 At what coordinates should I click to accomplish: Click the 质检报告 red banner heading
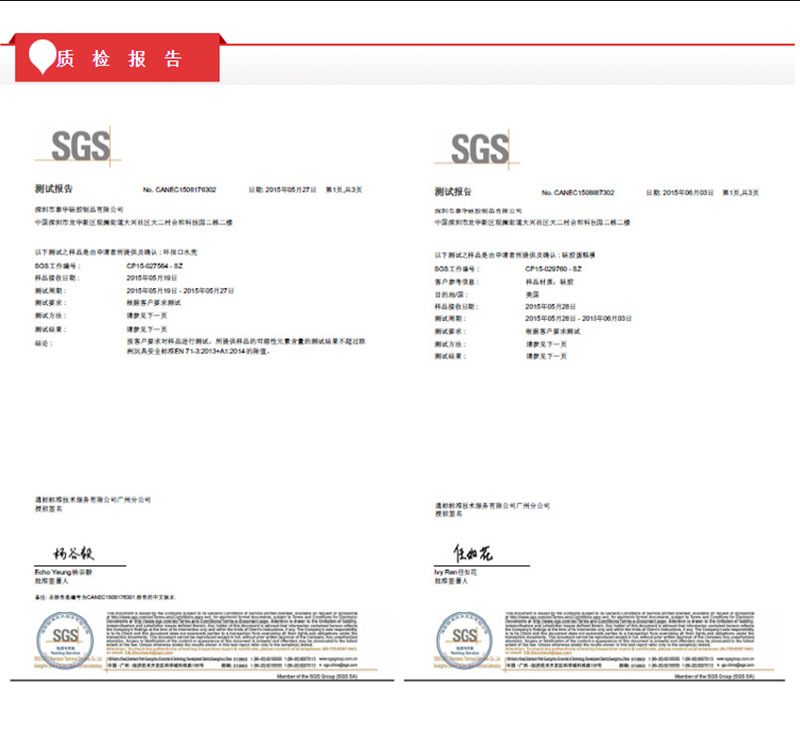(118, 59)
